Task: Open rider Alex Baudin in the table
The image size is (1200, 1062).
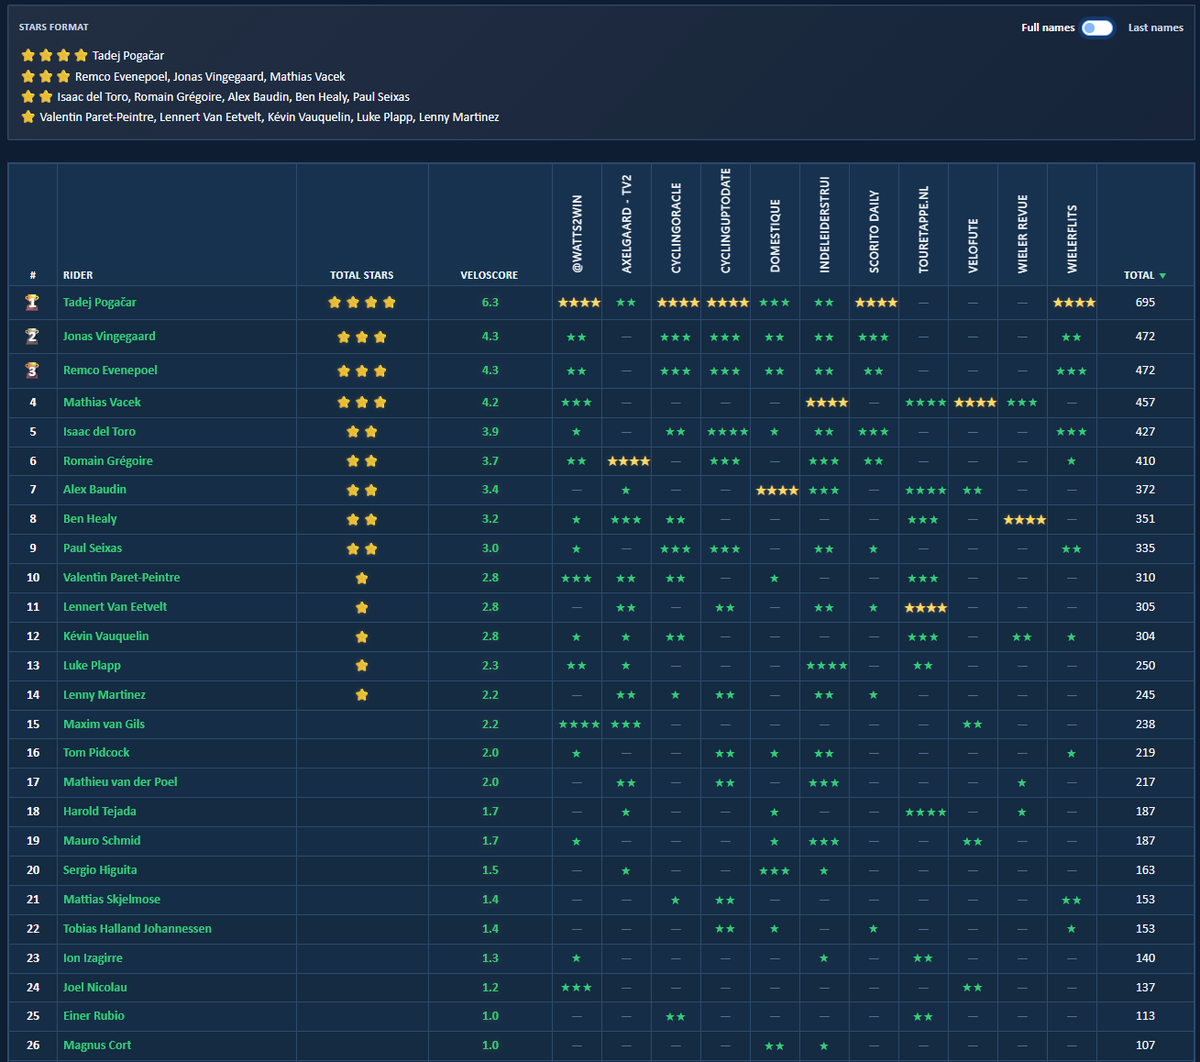Action: click(x=95, y=489)
